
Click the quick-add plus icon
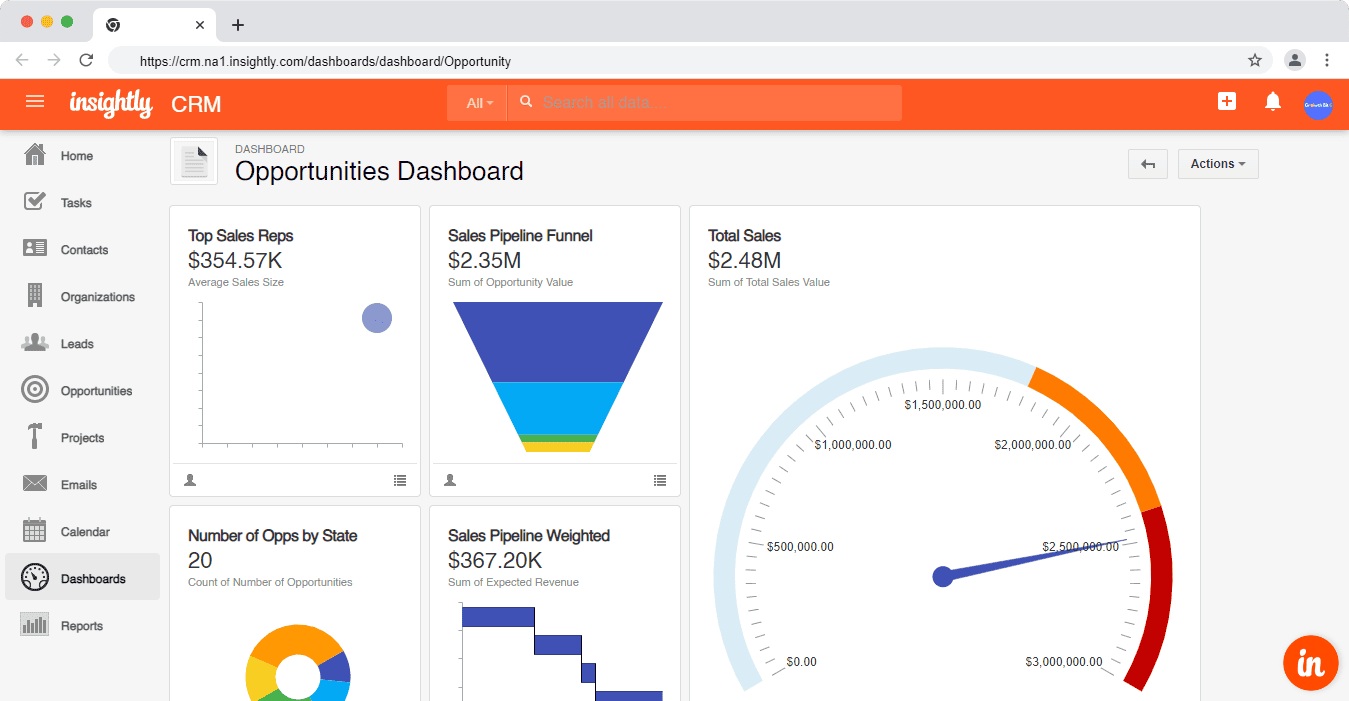click(1226, 101)
